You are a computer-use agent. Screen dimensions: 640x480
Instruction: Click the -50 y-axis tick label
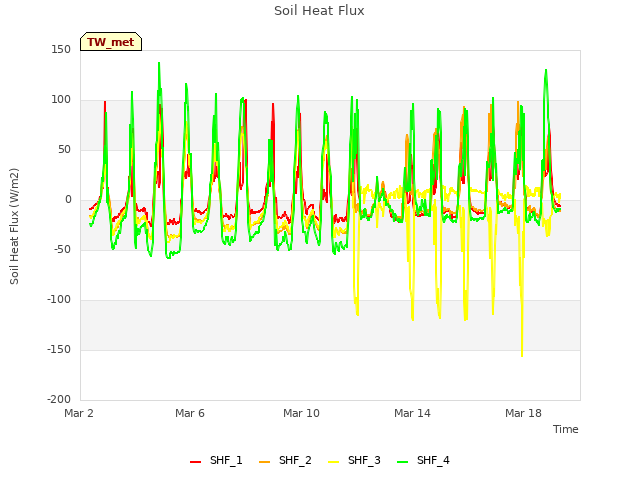coord(62,249)
